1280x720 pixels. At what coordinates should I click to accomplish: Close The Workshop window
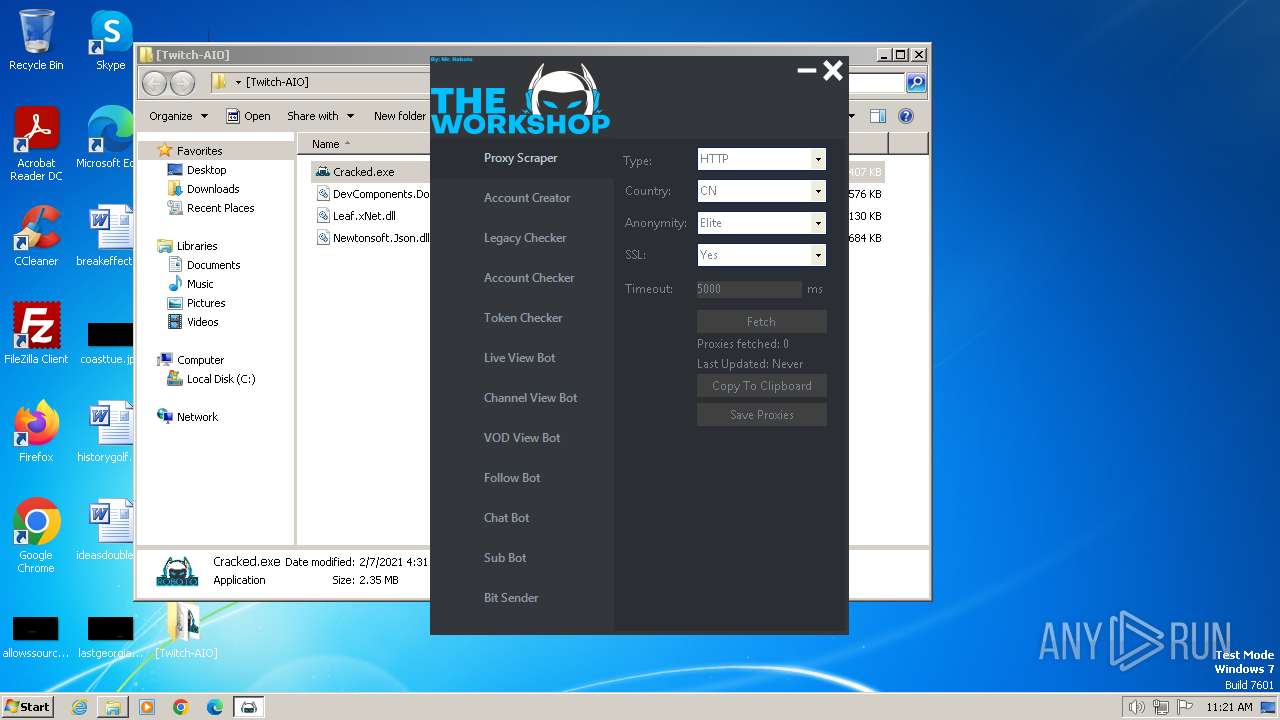coord(833,70)
